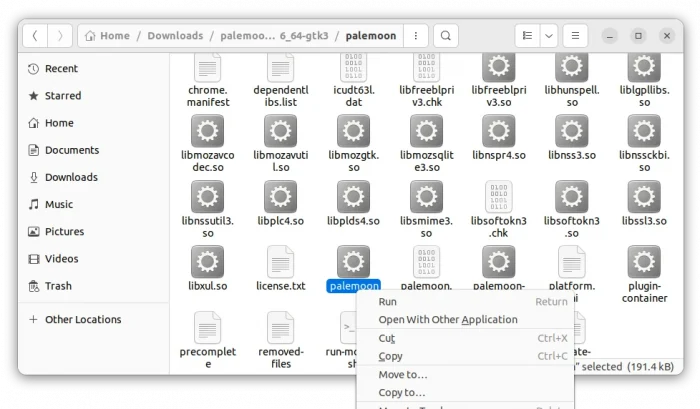Screen dimensions: 700x409
Task: Select the license.txt file
Action: 280,263
